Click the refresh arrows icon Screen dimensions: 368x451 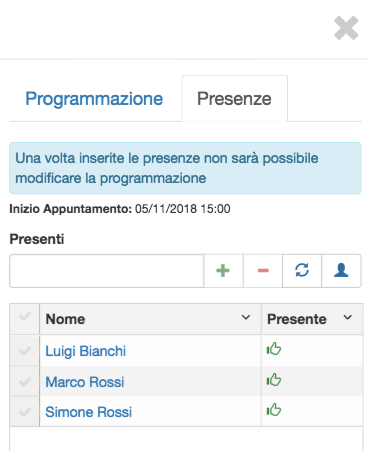(x=302, y=270)
